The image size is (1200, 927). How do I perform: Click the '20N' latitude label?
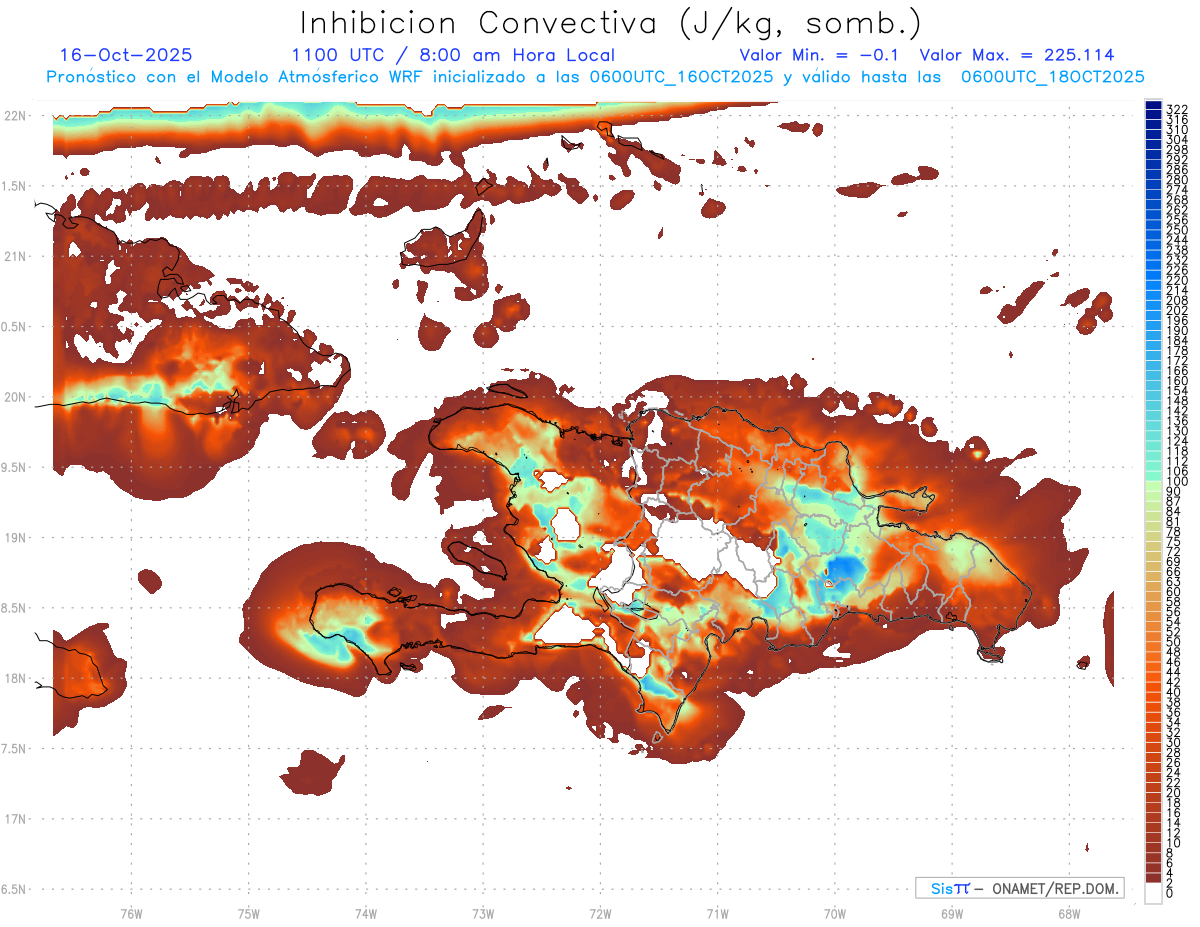15,397
